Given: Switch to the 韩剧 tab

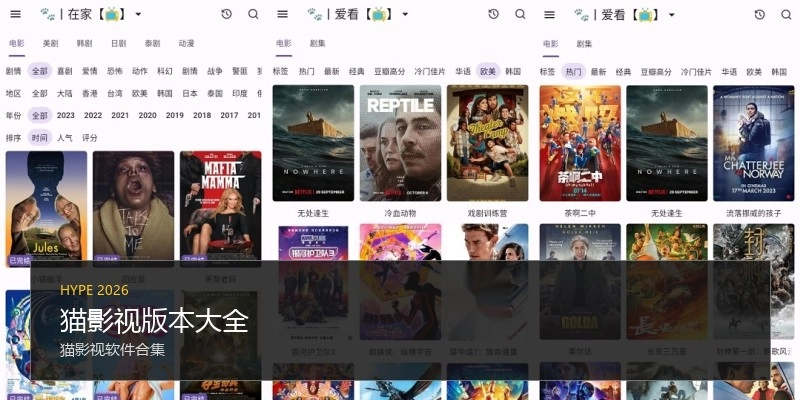Looking at the screenshot, I should pos(84,43).
